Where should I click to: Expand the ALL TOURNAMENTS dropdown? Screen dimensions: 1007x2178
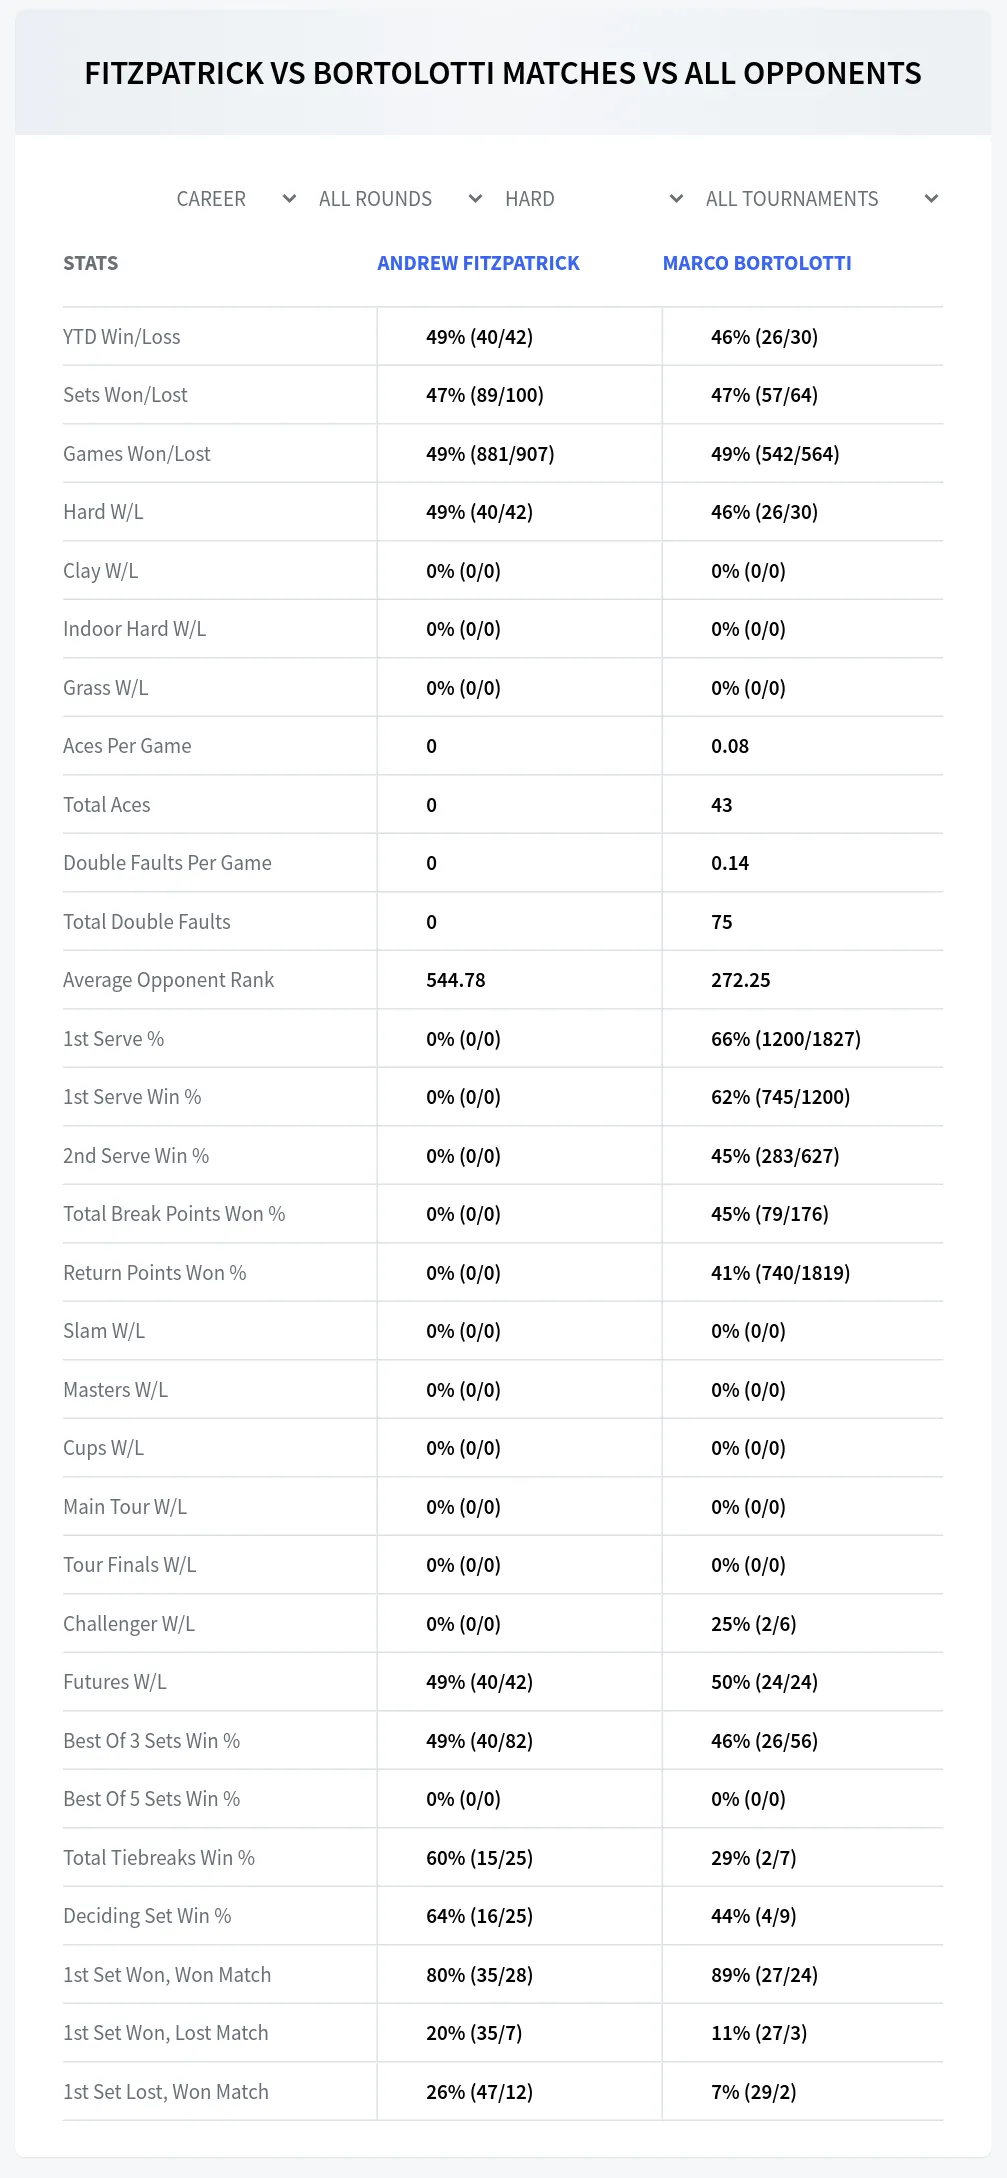821,199
